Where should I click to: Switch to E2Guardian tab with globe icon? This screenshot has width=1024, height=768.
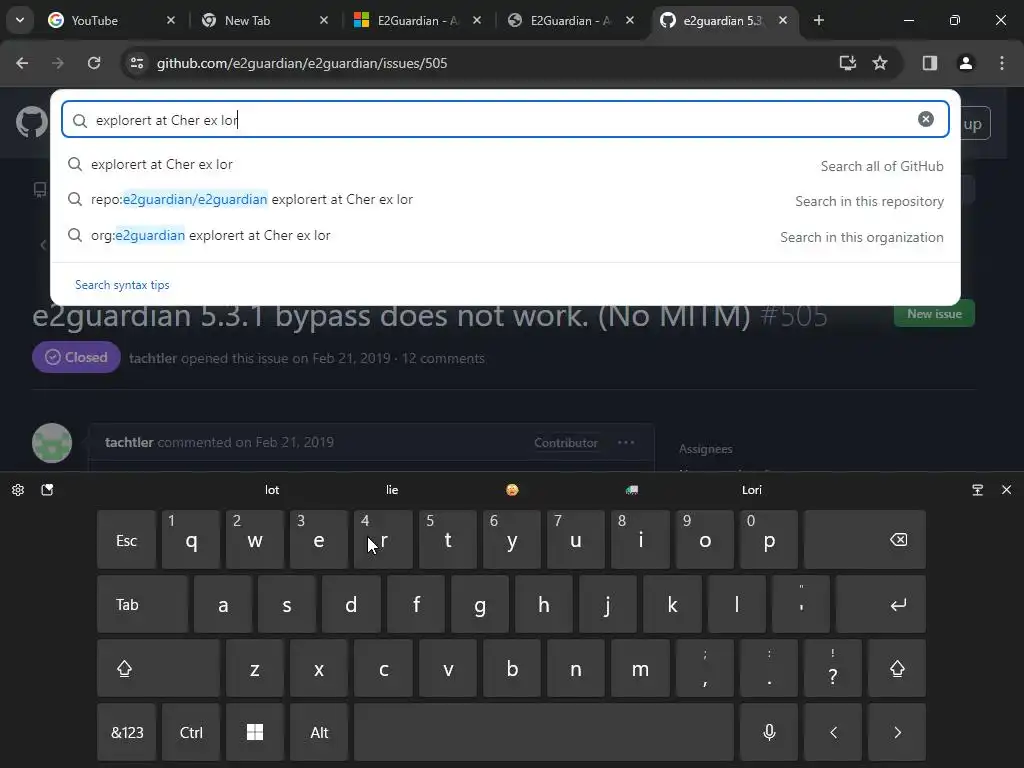click(571, 20)
